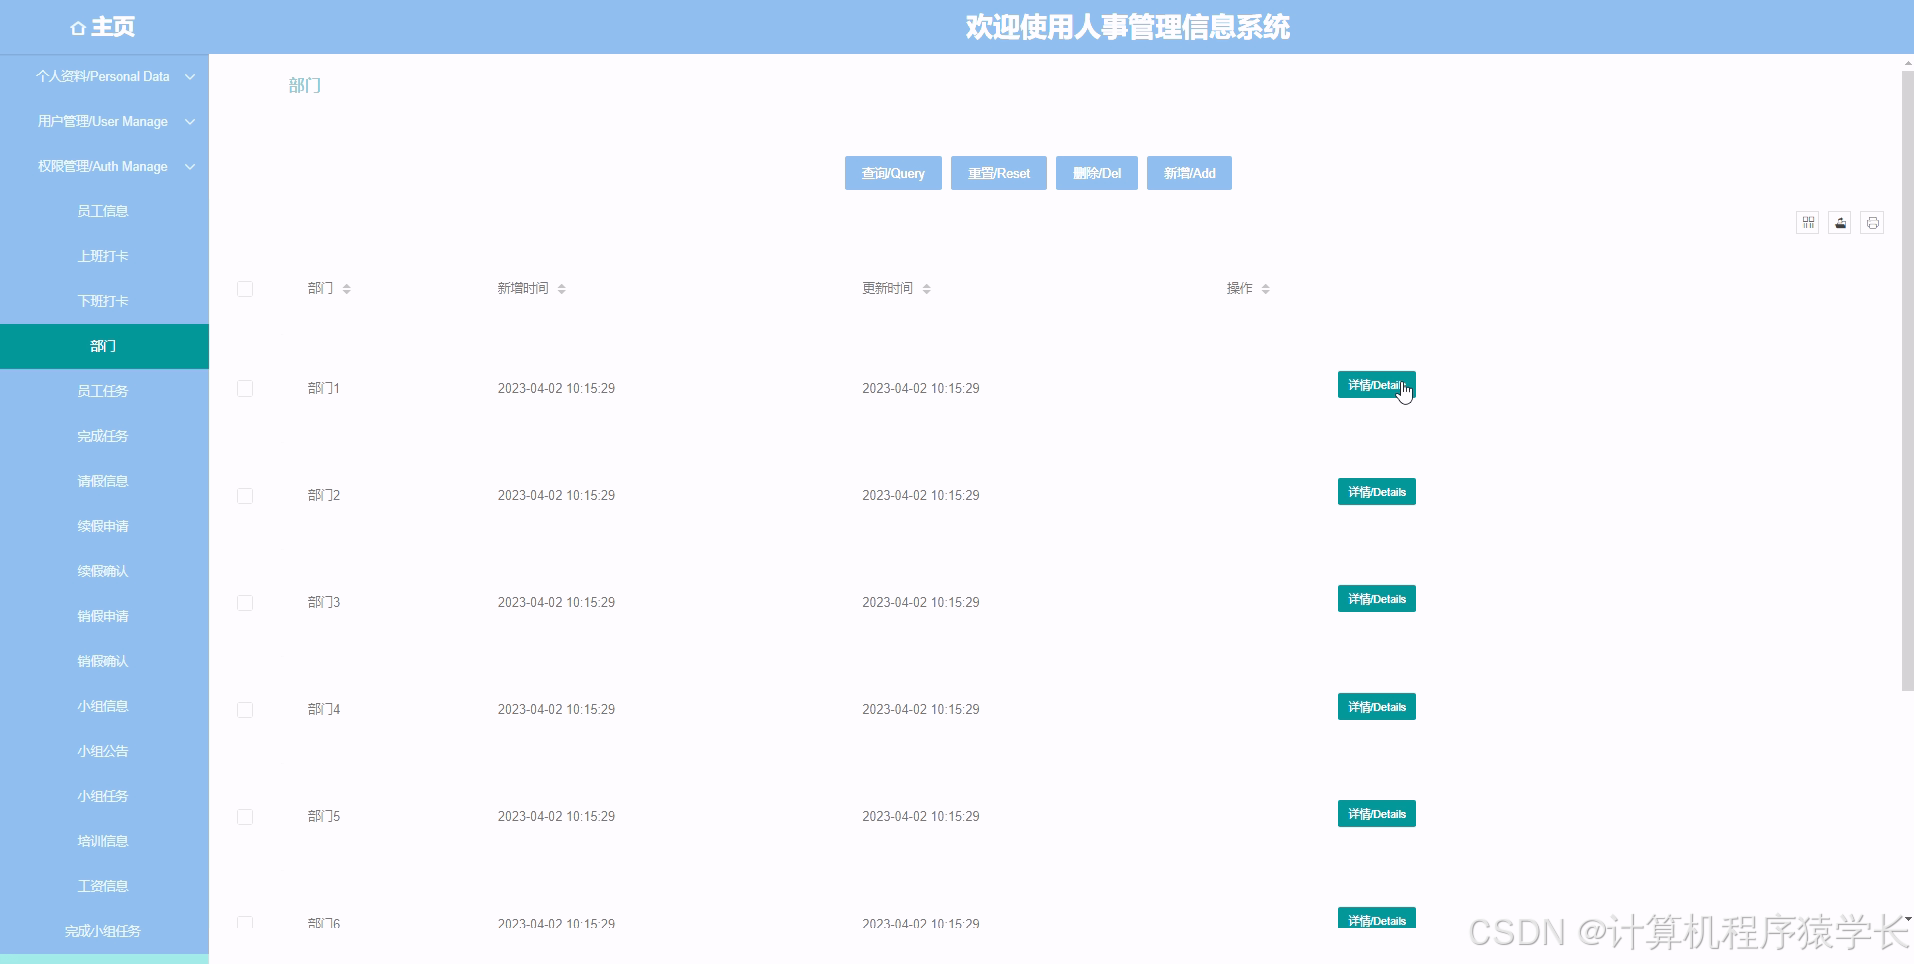Toggle the select-all checkbox in the table header
This screenshot has height=964, width=1914.
(x=245, y=288)
